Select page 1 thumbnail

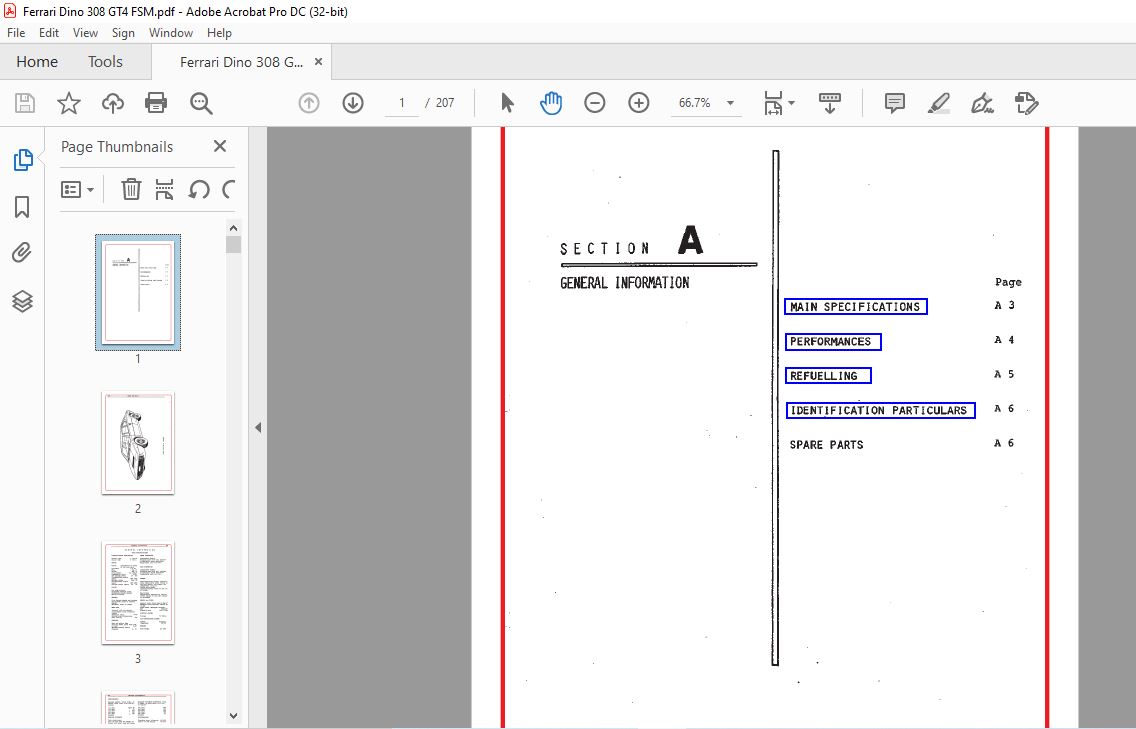point(138,292)
